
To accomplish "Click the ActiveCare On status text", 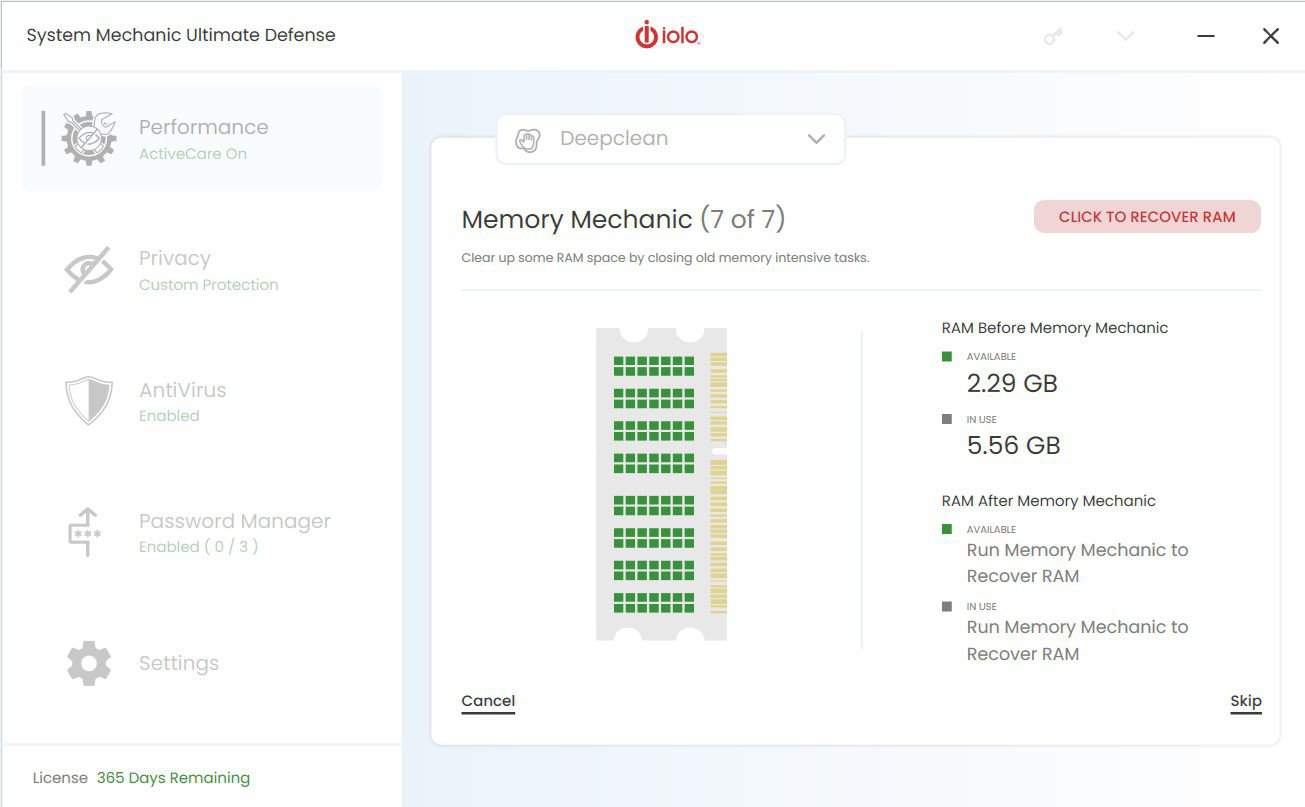I will click(x=193, y=154).
